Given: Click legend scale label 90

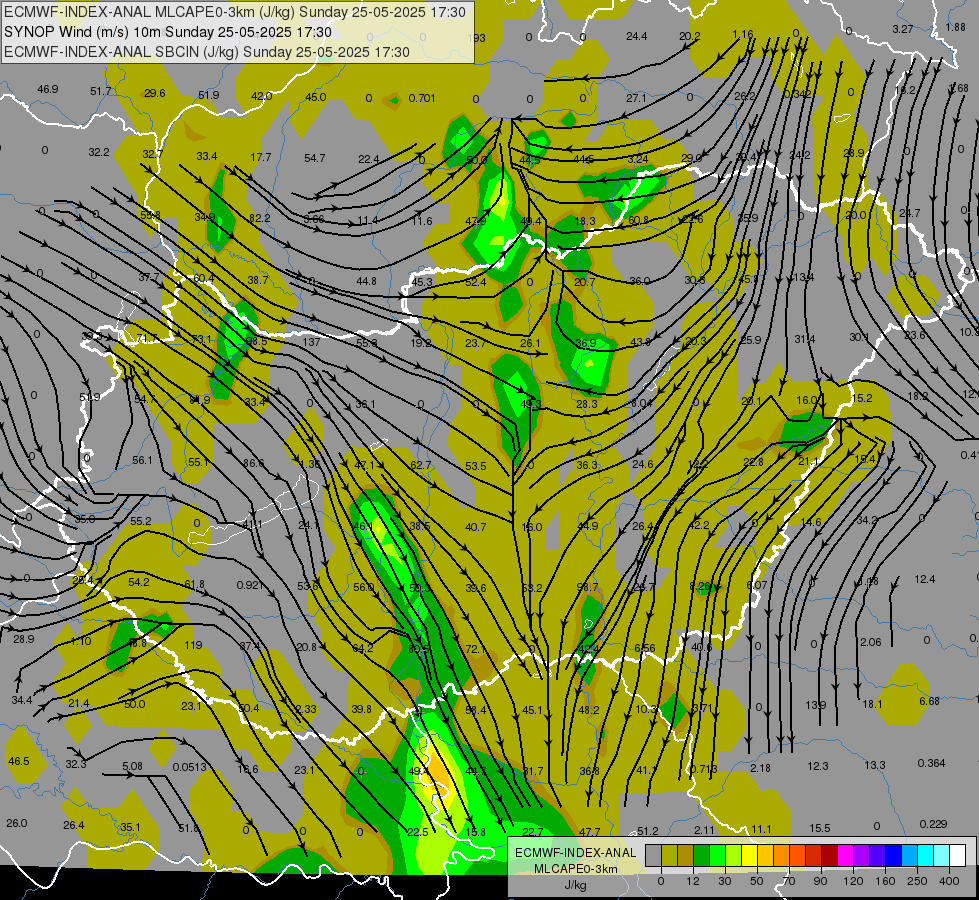Looking at the screenshot, I should click(820, 881).
